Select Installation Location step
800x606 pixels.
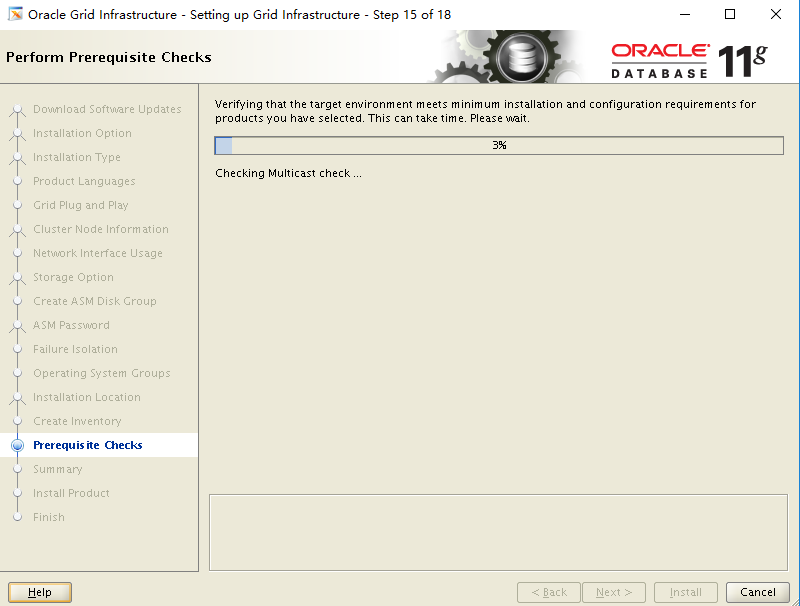point(87,397)
